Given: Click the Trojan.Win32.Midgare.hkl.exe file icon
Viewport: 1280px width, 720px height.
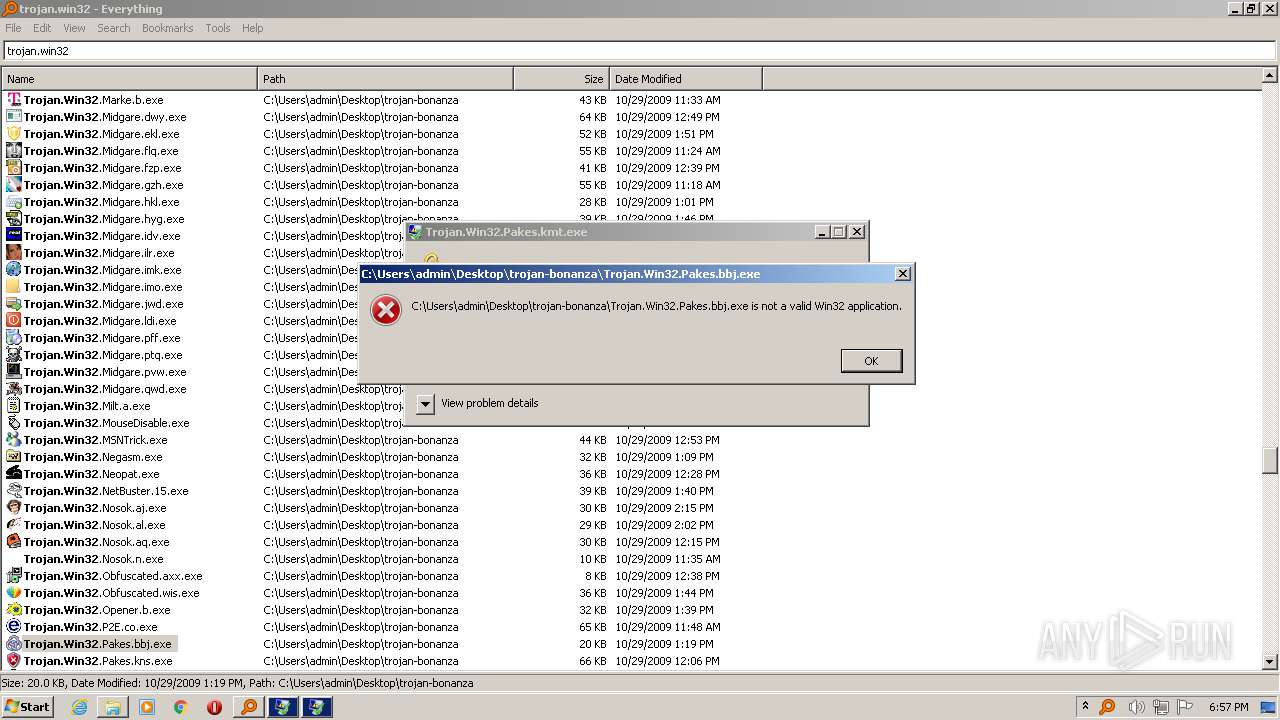Looking at the screenshot, I should [x=14, y=202].
